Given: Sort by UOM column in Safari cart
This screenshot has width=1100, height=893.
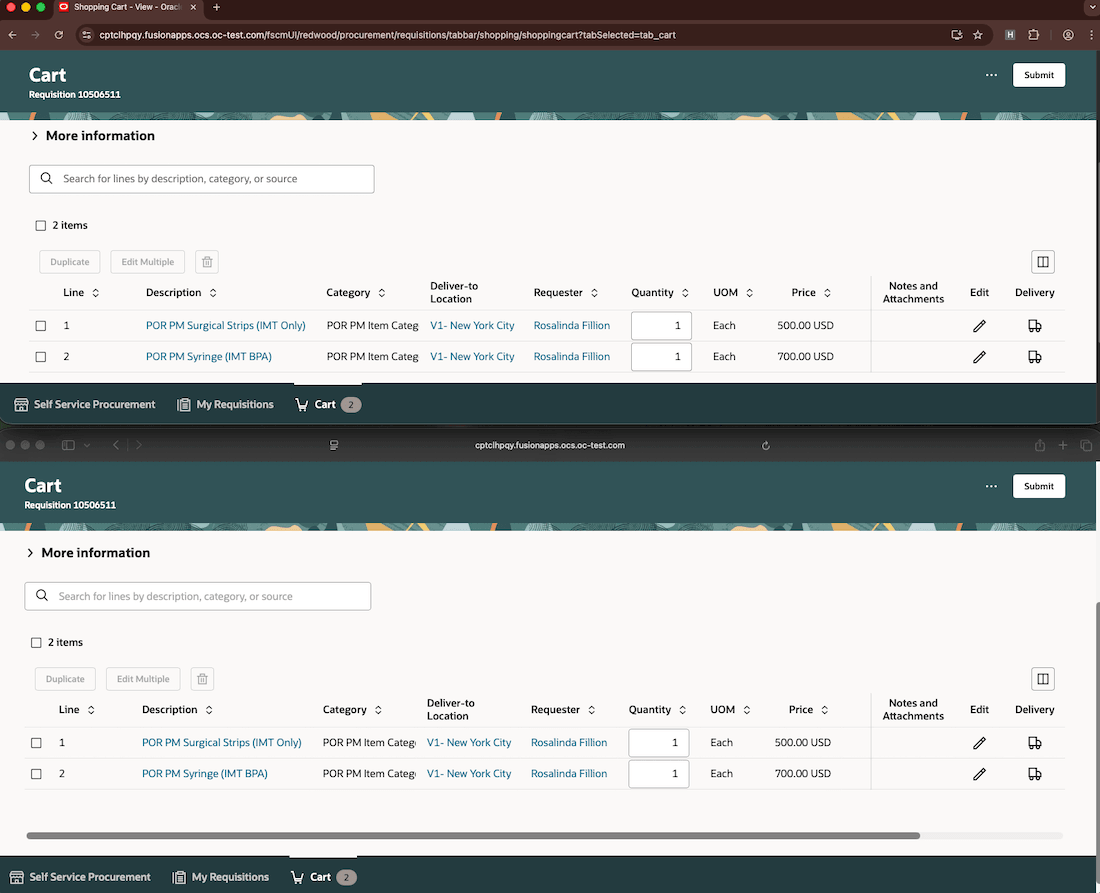Looking at the screenshot, I should point(746,710).
